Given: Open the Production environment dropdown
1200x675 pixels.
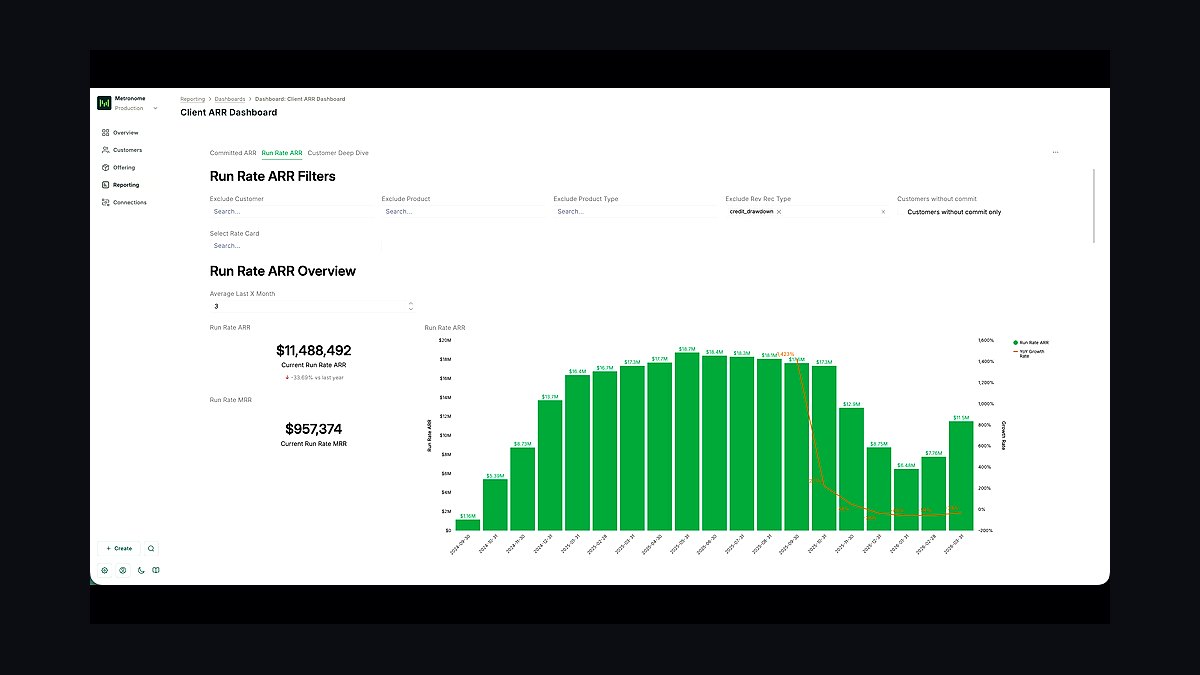Looking at the screenshot, I should pyautogui.click(x=136, y=108).
